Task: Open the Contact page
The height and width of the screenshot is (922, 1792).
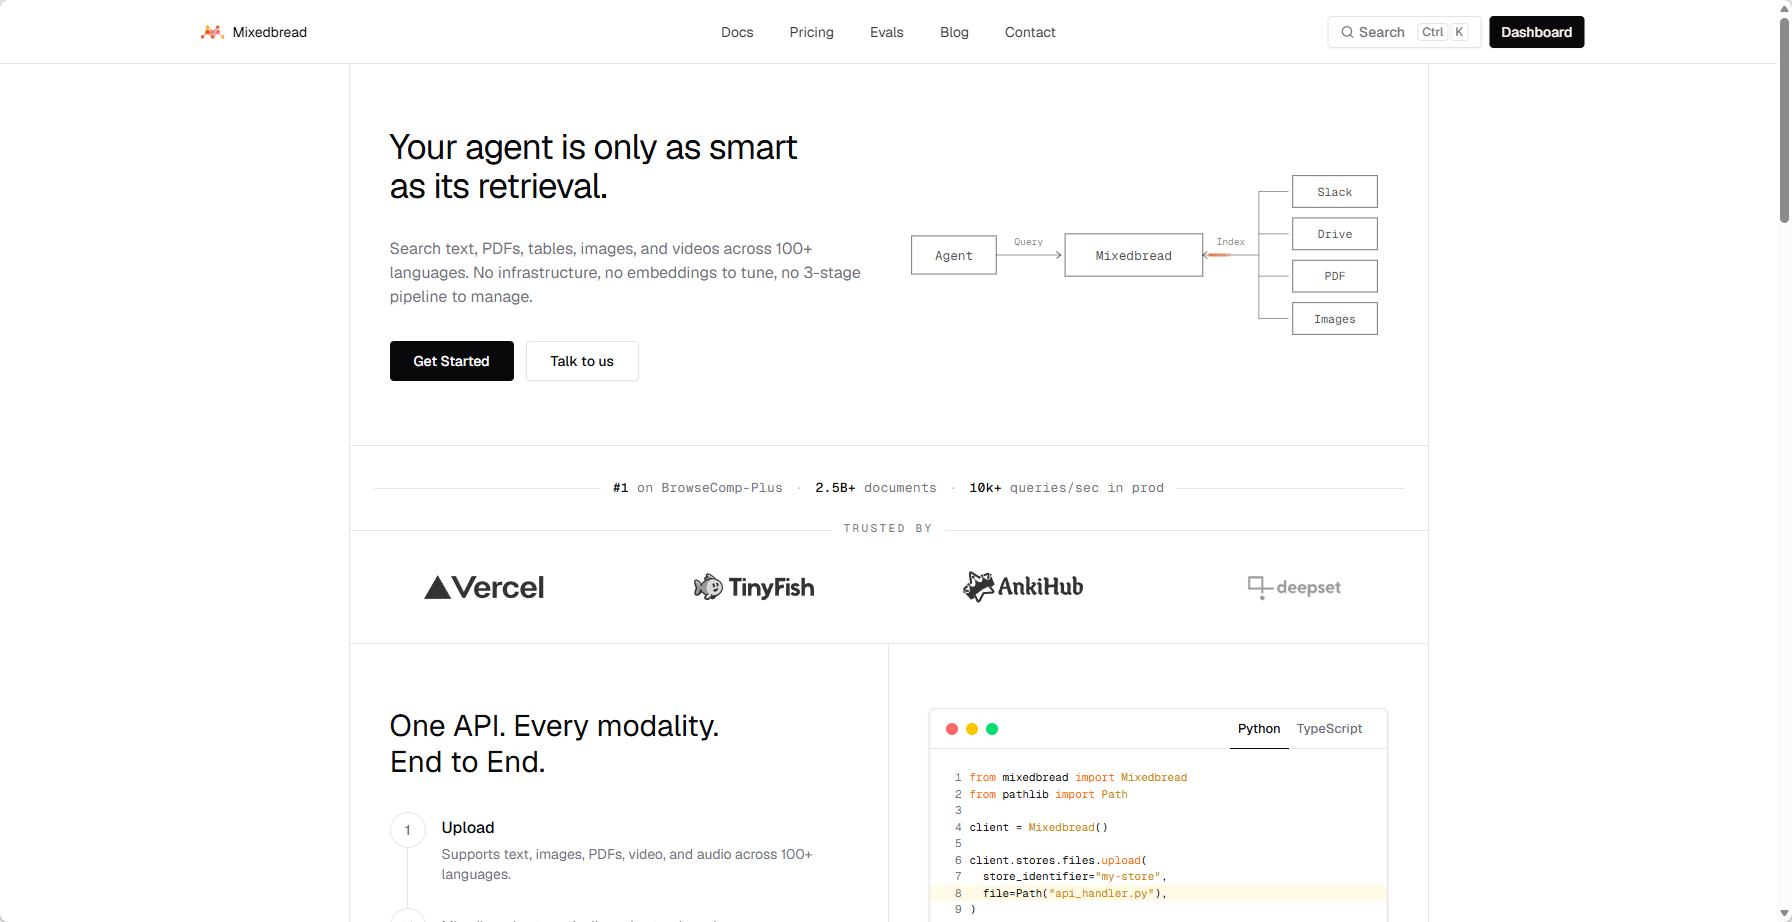Action: pyautogui.click(x=1030, y=32)
